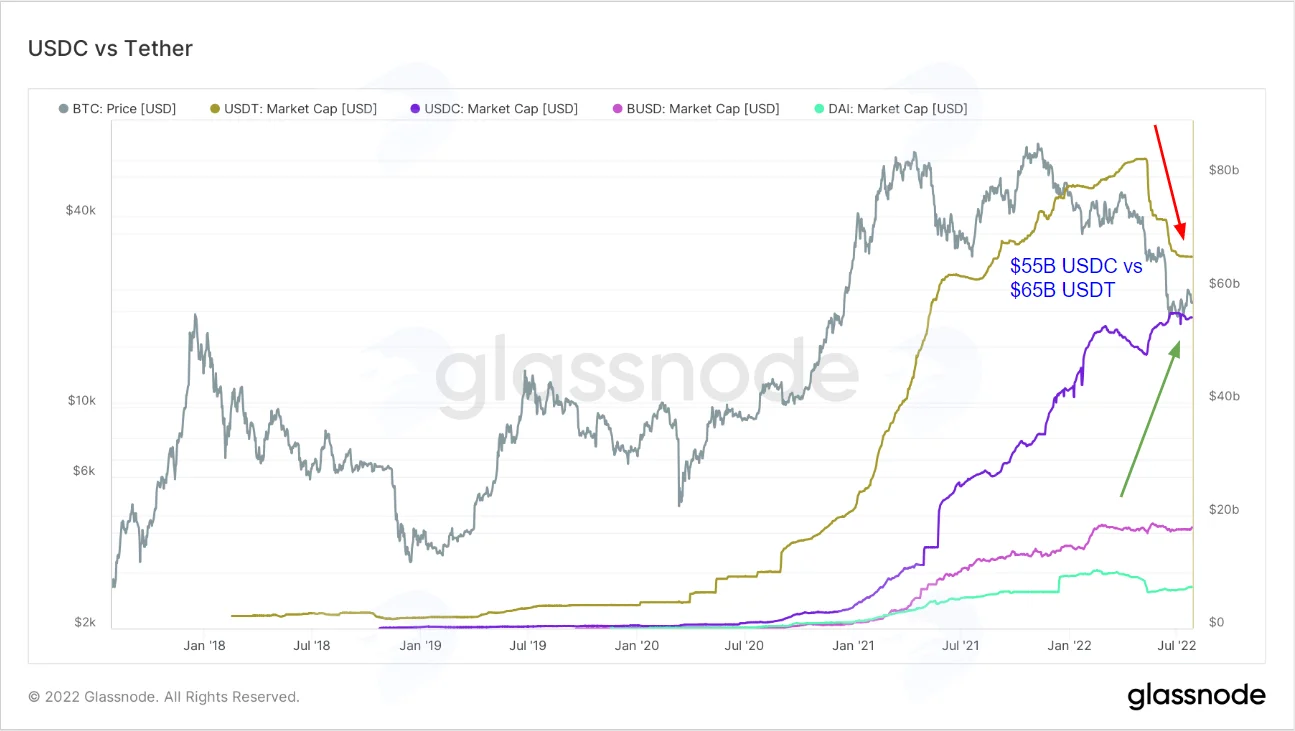The image size is (1295, 731).
Task: Click the glassnode logo at bottom right
Action: [1197, 696]
